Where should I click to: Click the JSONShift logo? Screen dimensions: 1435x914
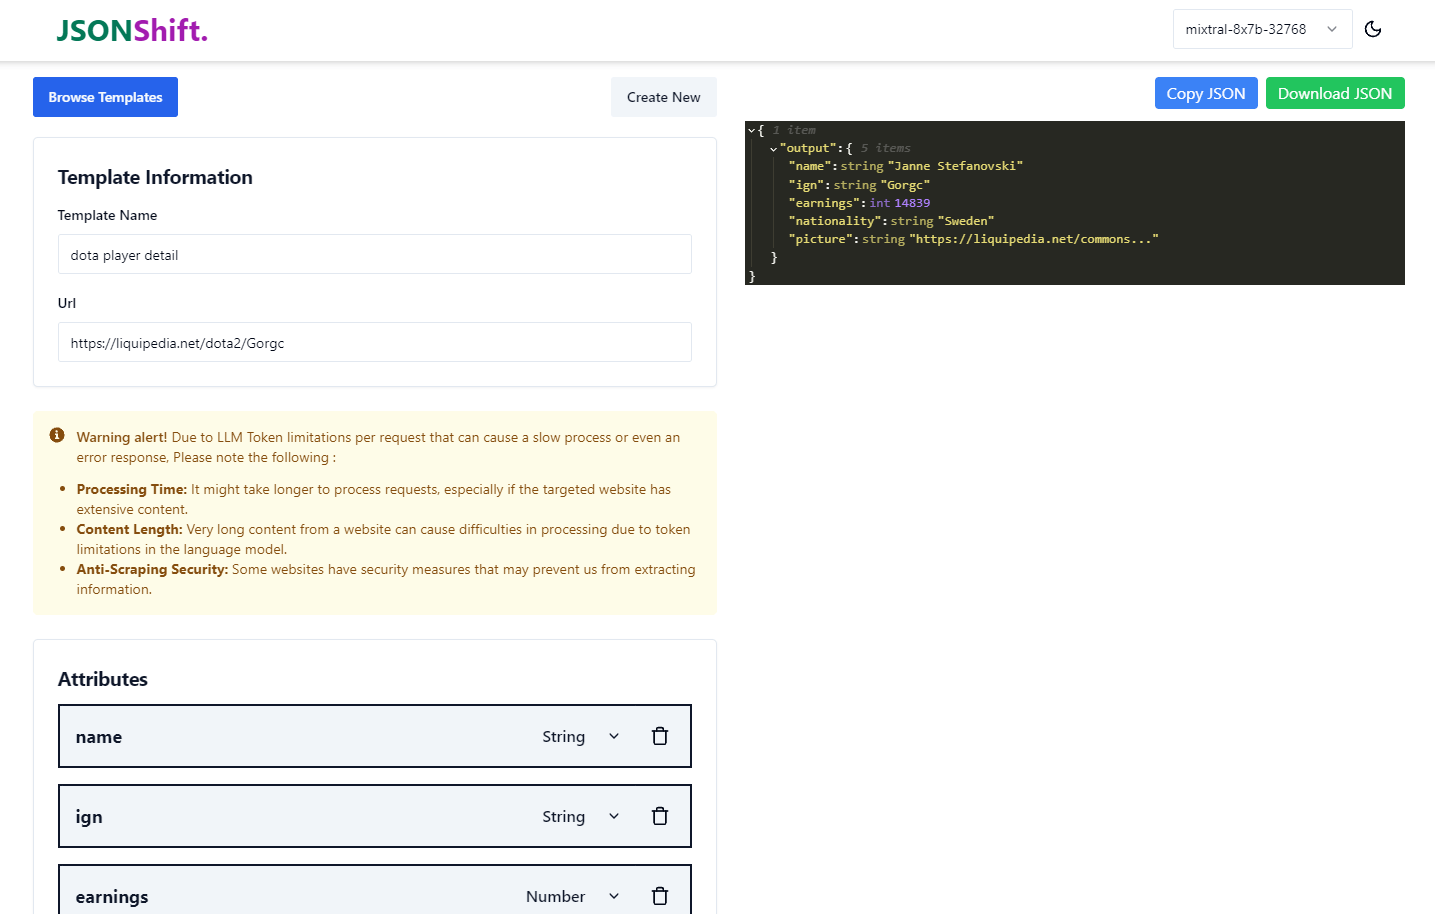pyautogui.click(x=132, y=30)
